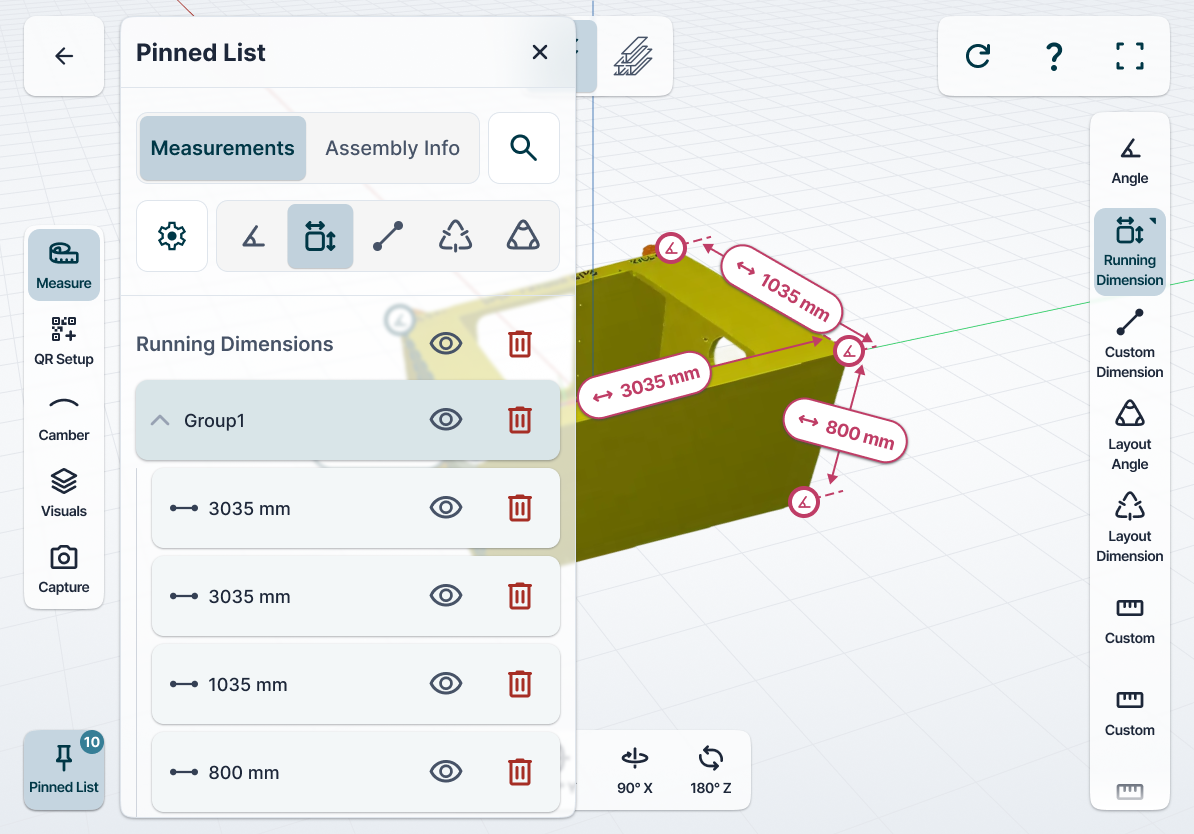Filter list by angle measurements
The width and height of the screenshot is (1194, 834).
(x=254, y=236)
